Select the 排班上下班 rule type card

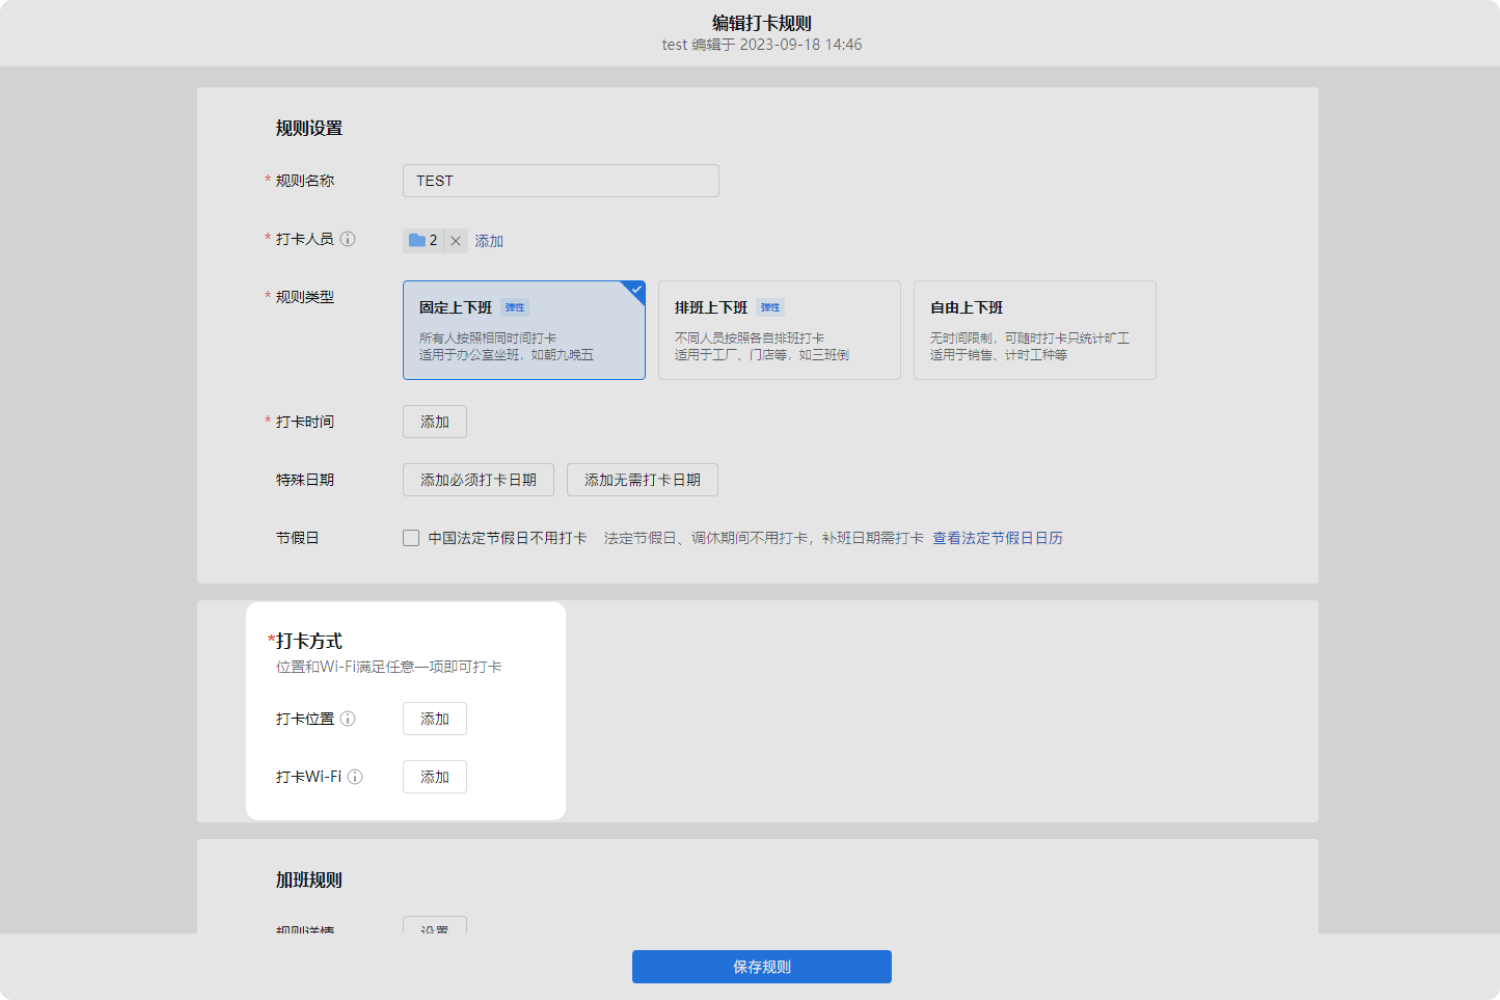pyautogui.click(x=779, y=330)
